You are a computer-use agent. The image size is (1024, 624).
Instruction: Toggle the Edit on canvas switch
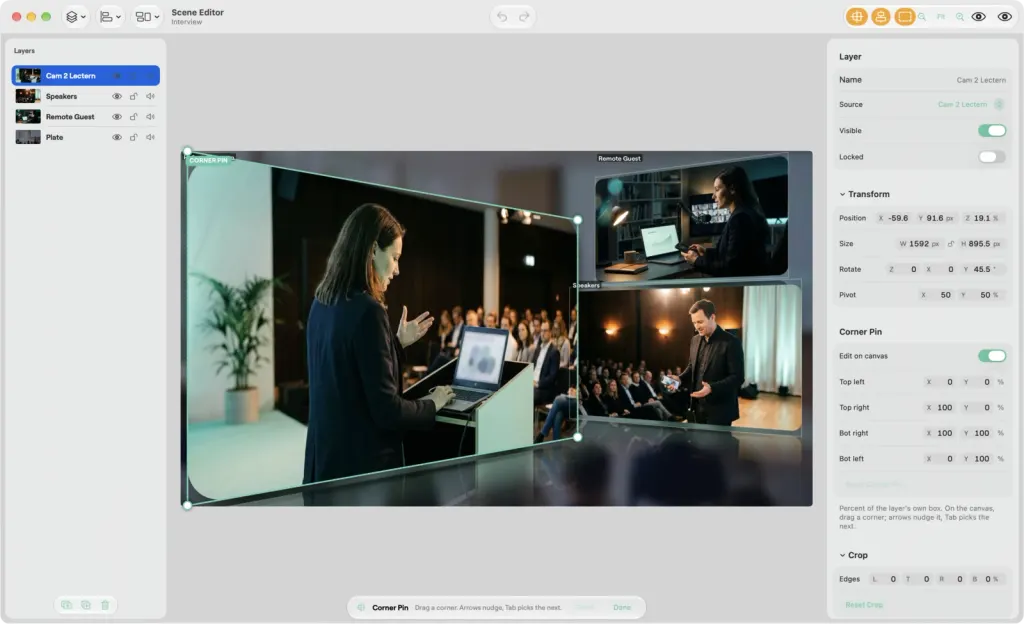tap(991, 356)
